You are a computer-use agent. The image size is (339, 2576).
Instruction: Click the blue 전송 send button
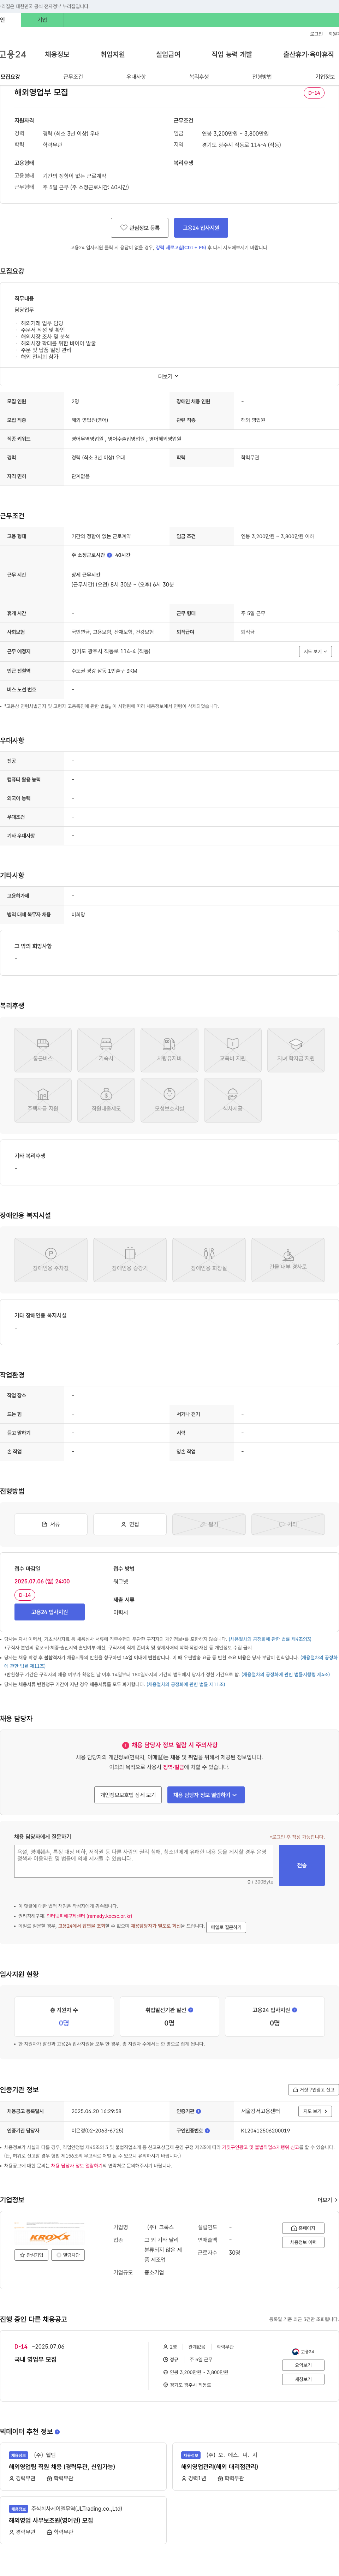click(x=302, y=1865)
